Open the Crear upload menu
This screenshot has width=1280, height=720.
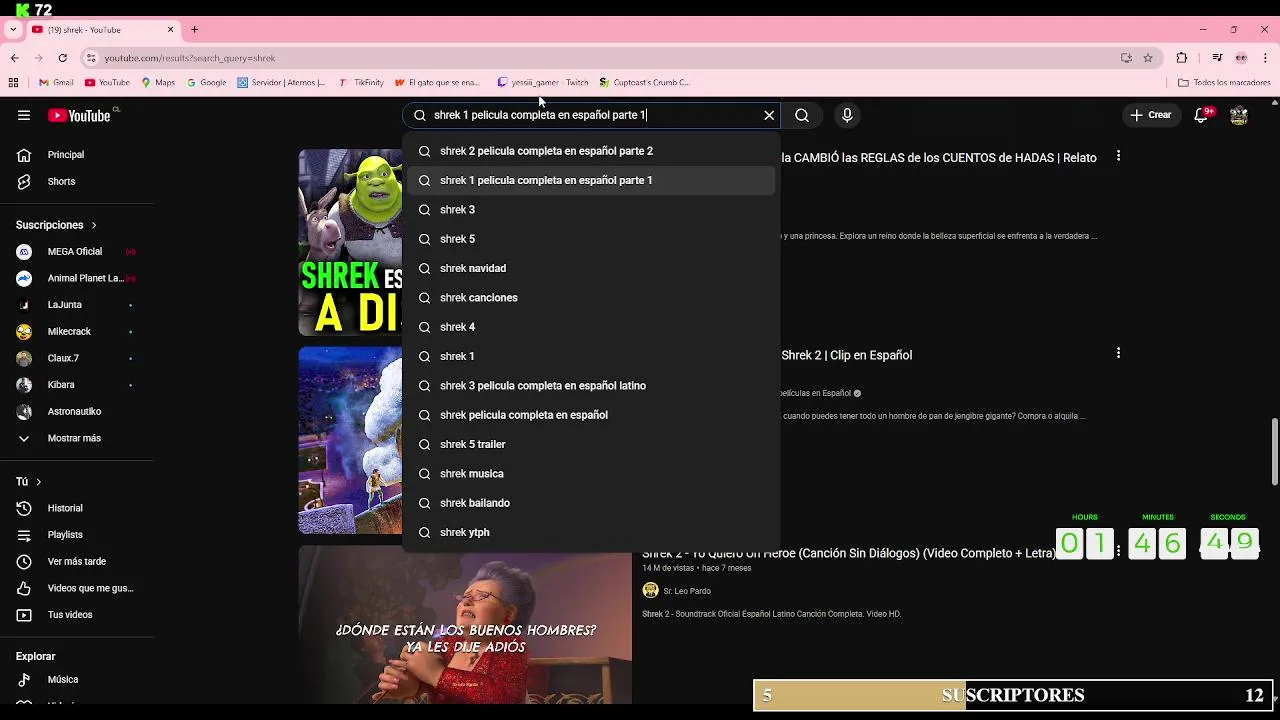1150,115
